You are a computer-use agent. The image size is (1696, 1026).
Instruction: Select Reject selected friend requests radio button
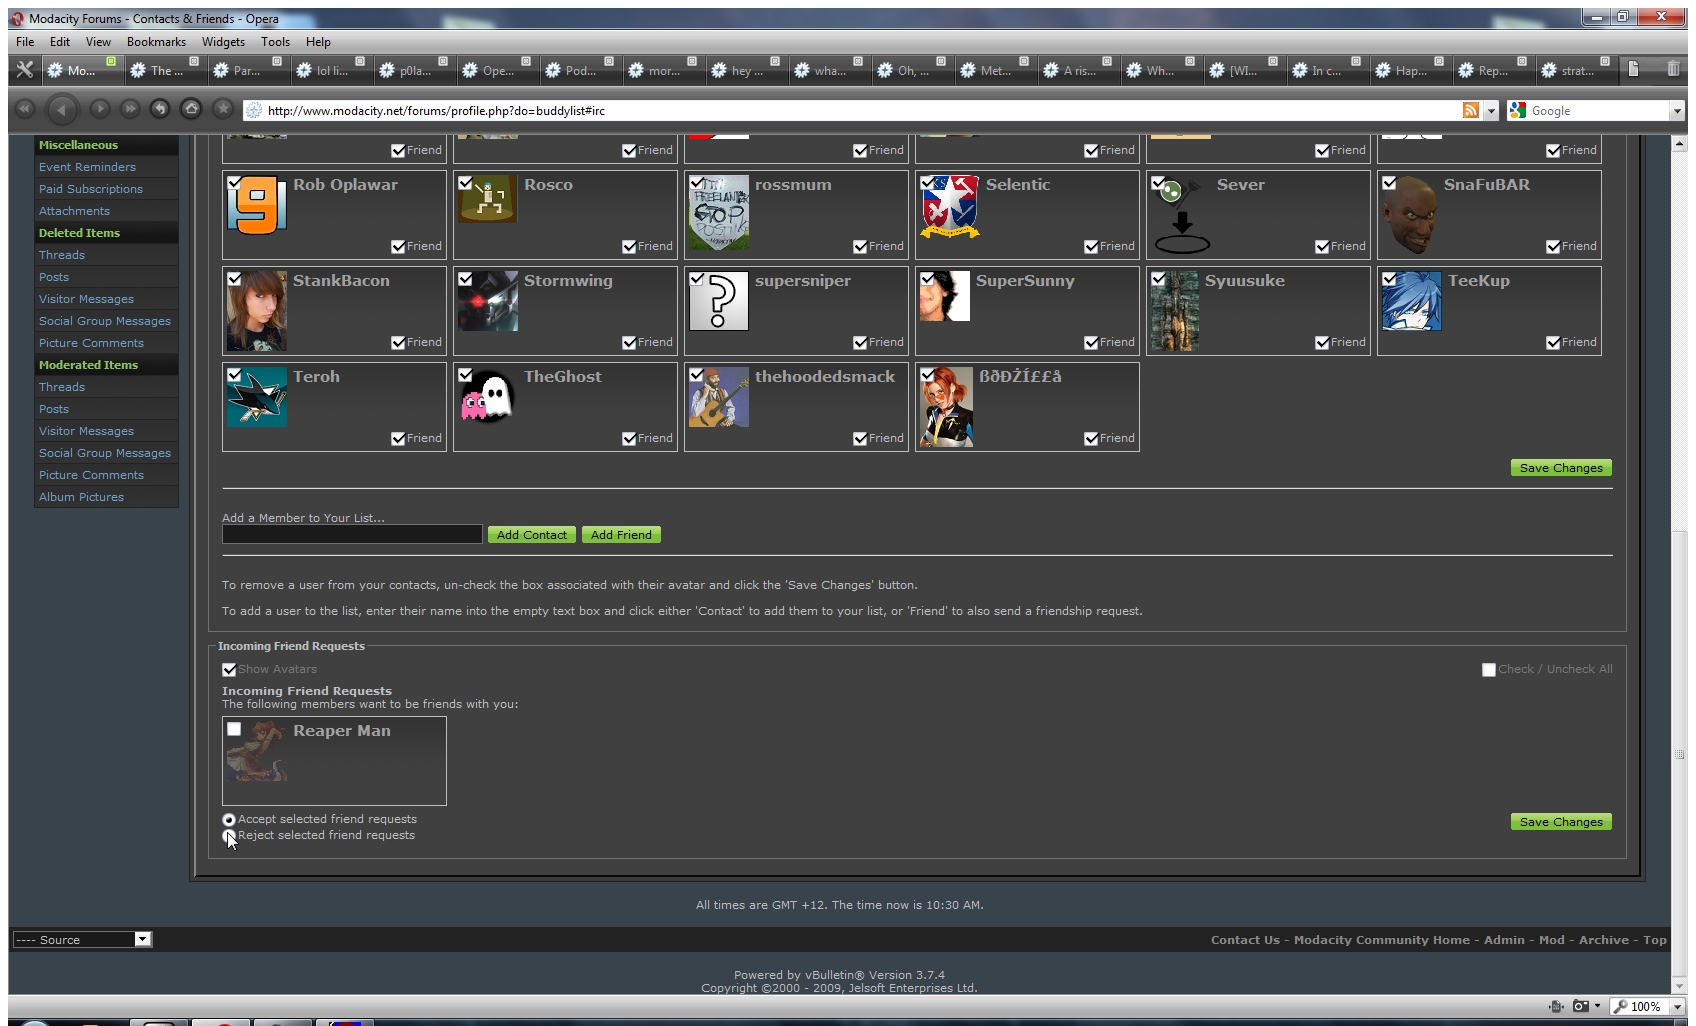pyautogui.click(x=229, y=835)
